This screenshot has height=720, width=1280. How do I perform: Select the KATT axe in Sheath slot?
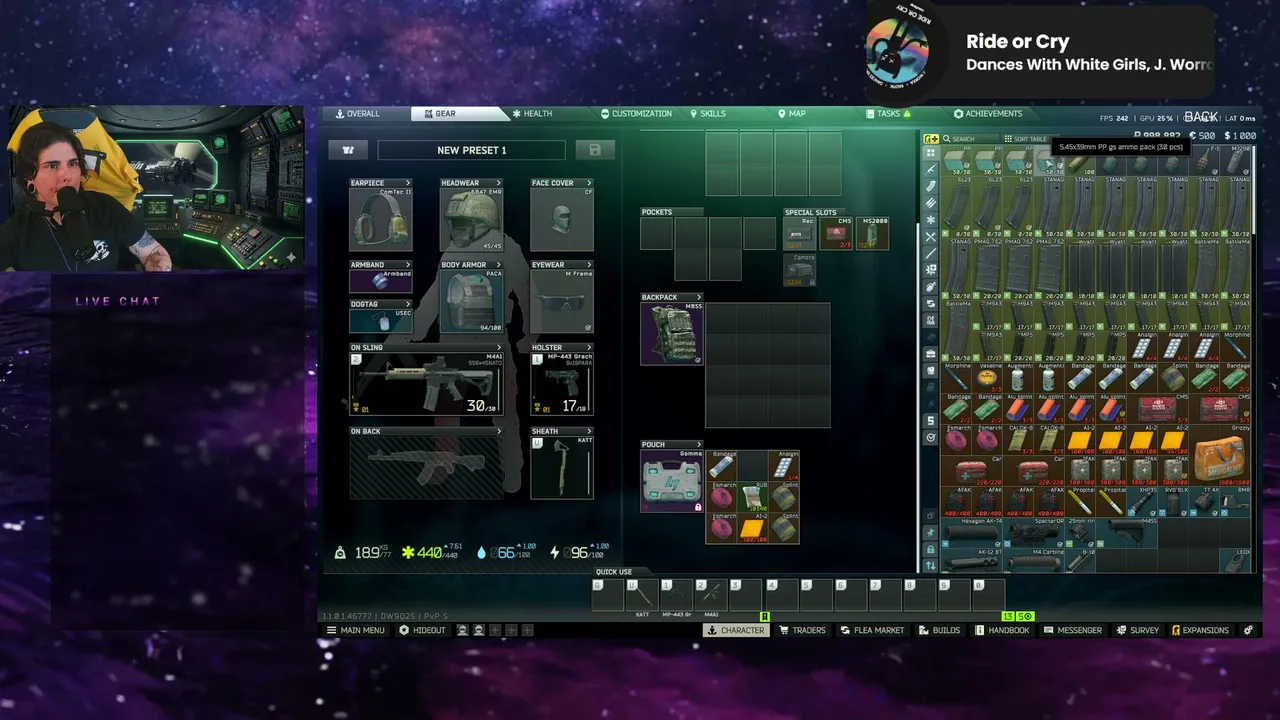click(x=562, y=467)
